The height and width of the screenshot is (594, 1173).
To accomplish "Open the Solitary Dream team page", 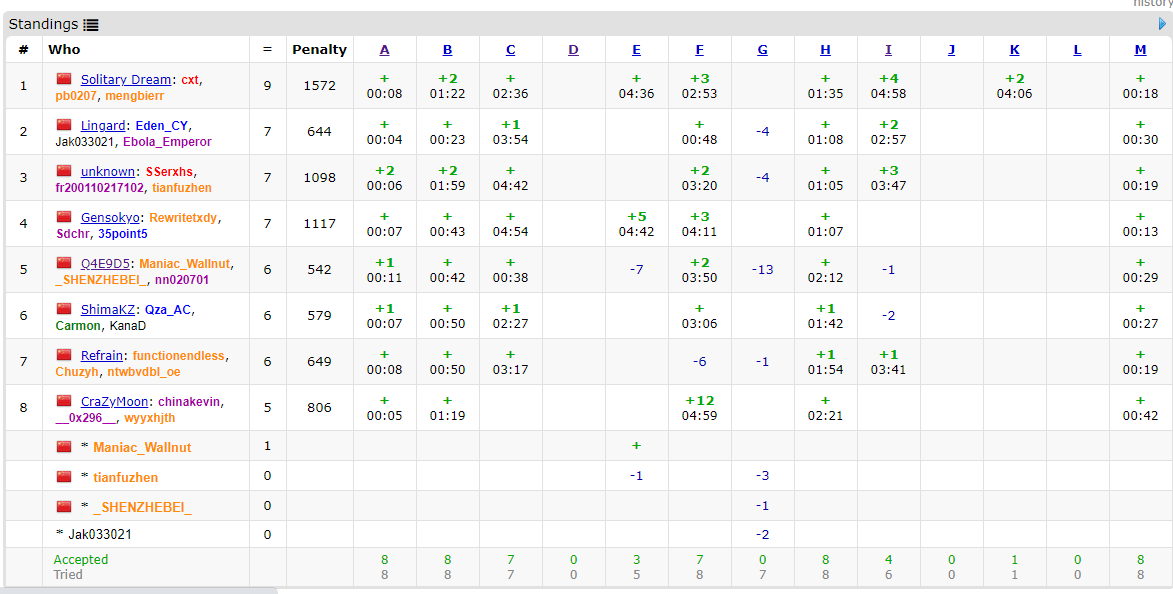I will pos(126,79).
